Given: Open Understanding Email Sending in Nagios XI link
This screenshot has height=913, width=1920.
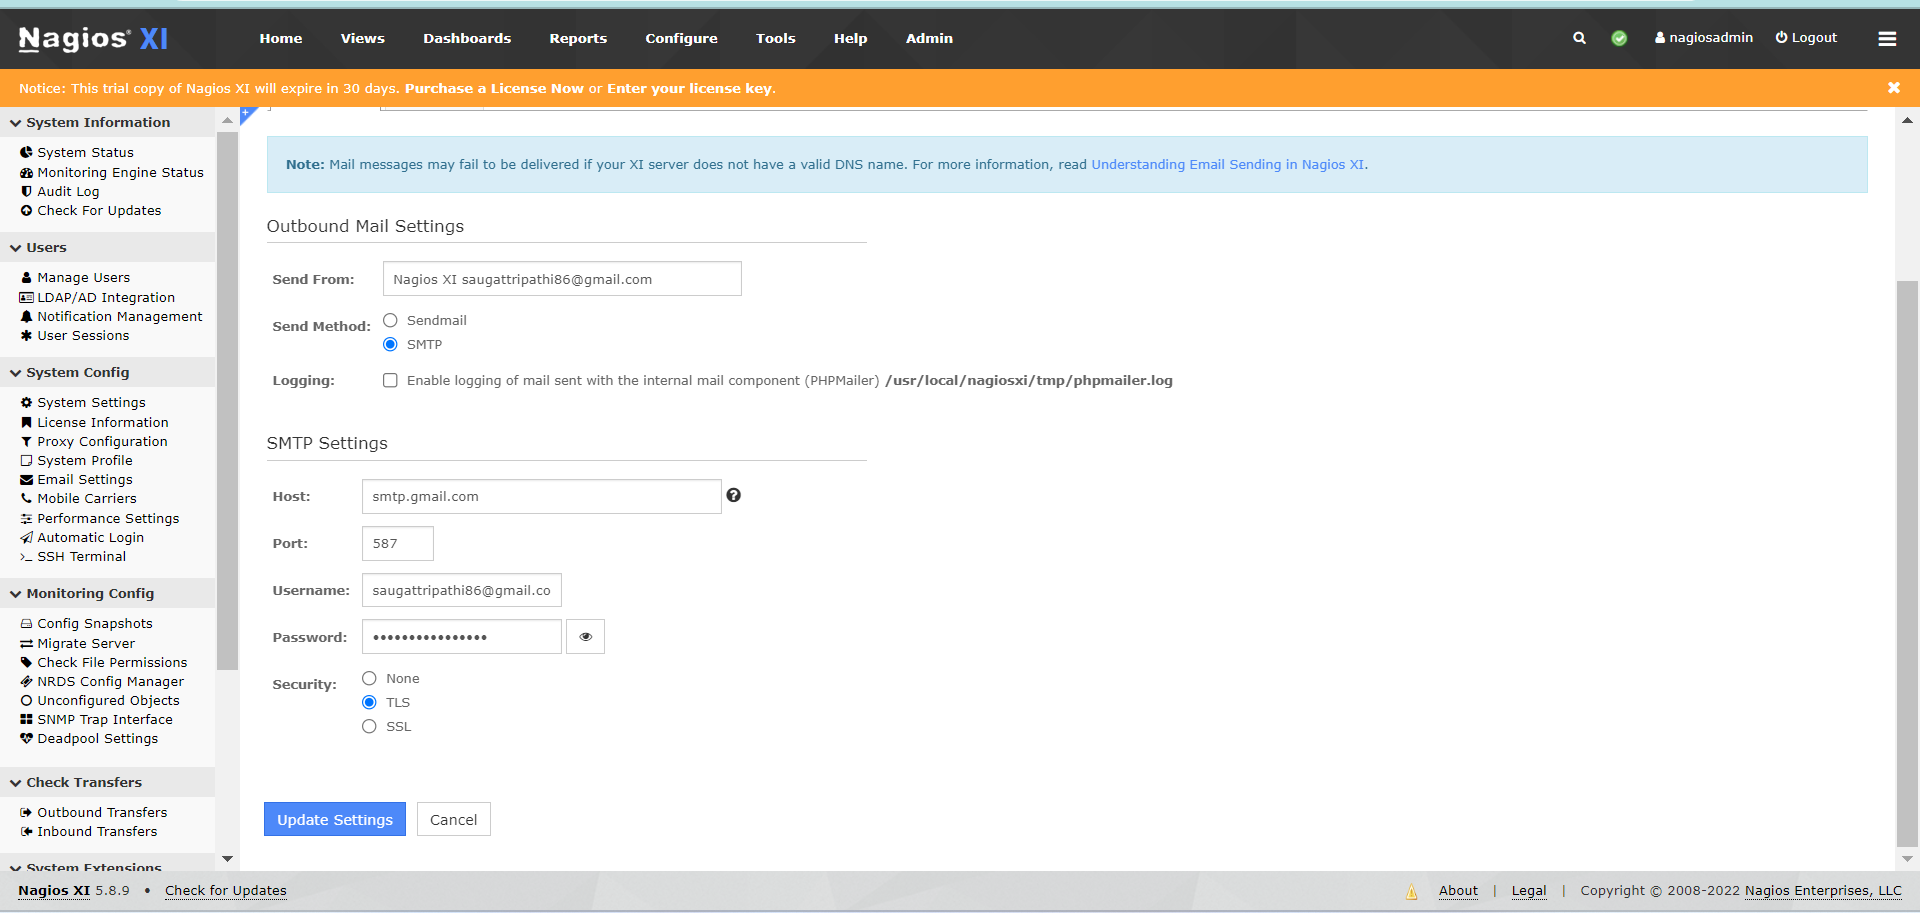Looking at the screenshot, I should coord(1228,164).
